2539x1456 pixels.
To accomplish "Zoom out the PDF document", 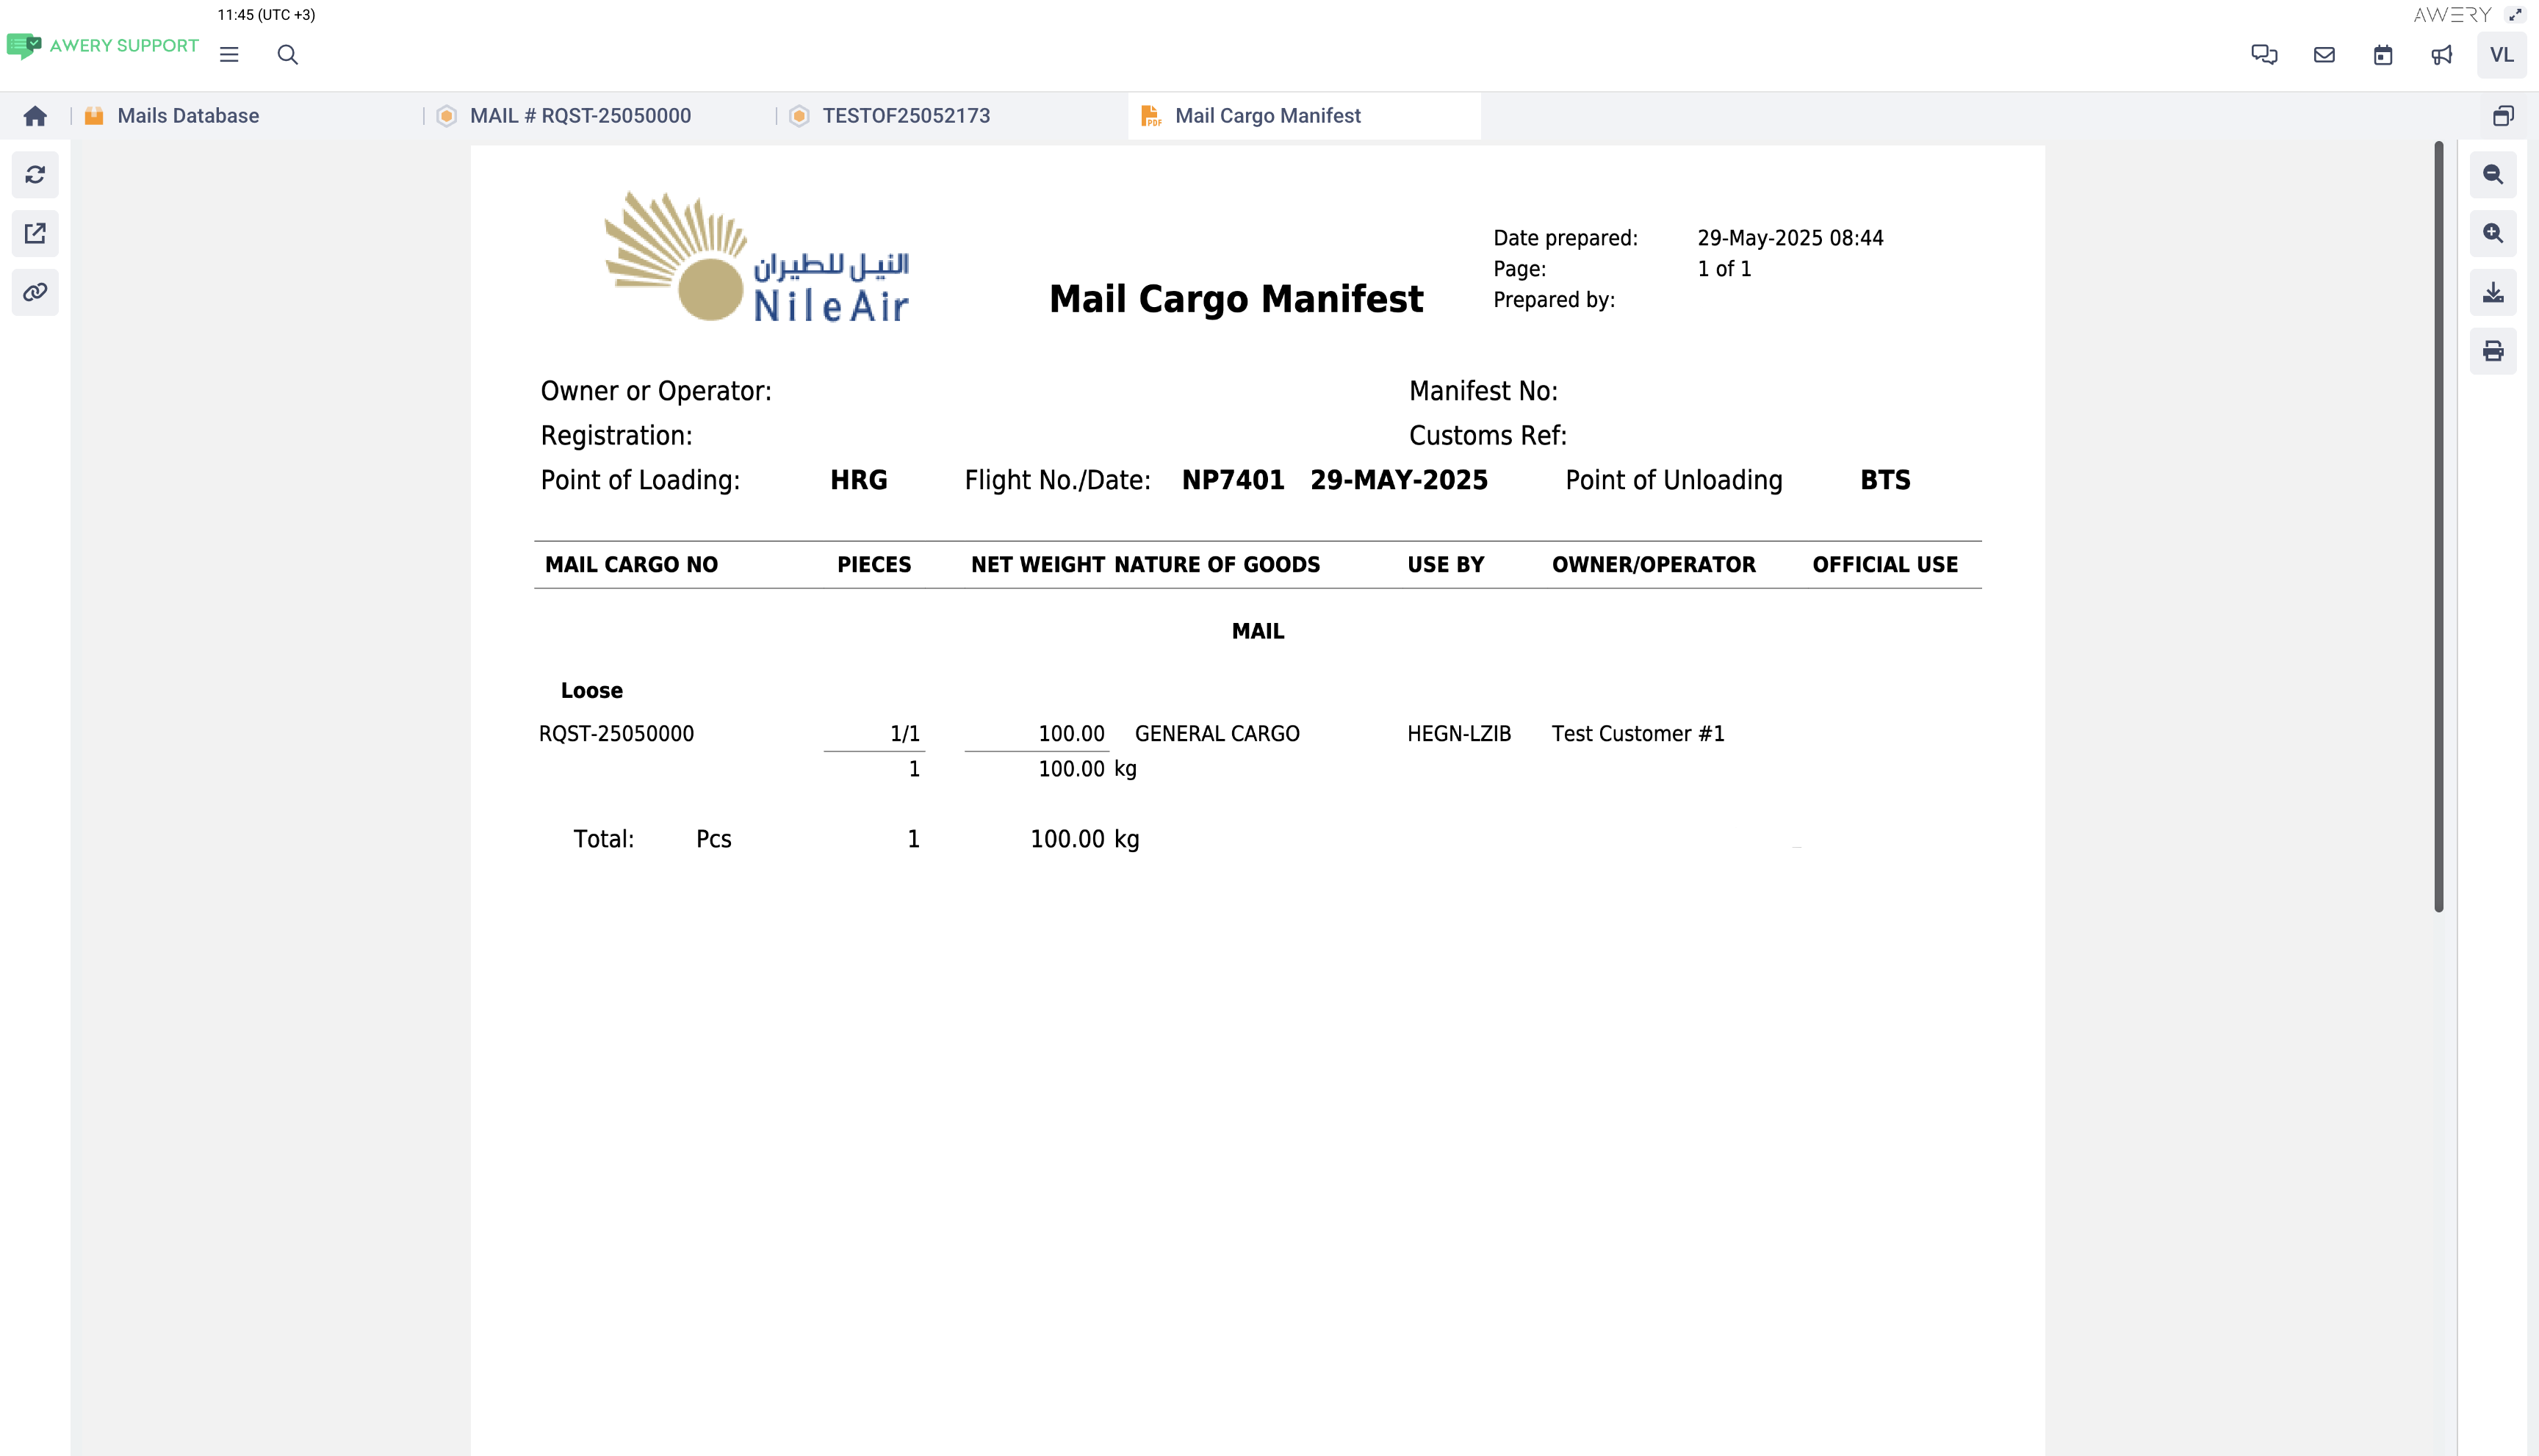I will (2493, 175).
